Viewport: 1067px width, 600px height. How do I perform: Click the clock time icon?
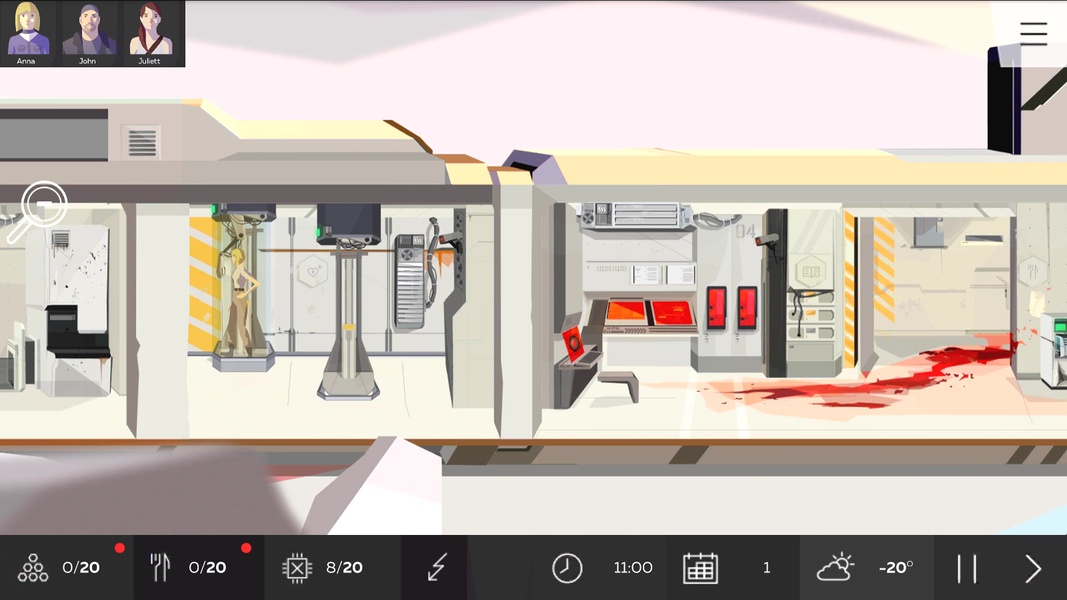click(x=567, y=568)
